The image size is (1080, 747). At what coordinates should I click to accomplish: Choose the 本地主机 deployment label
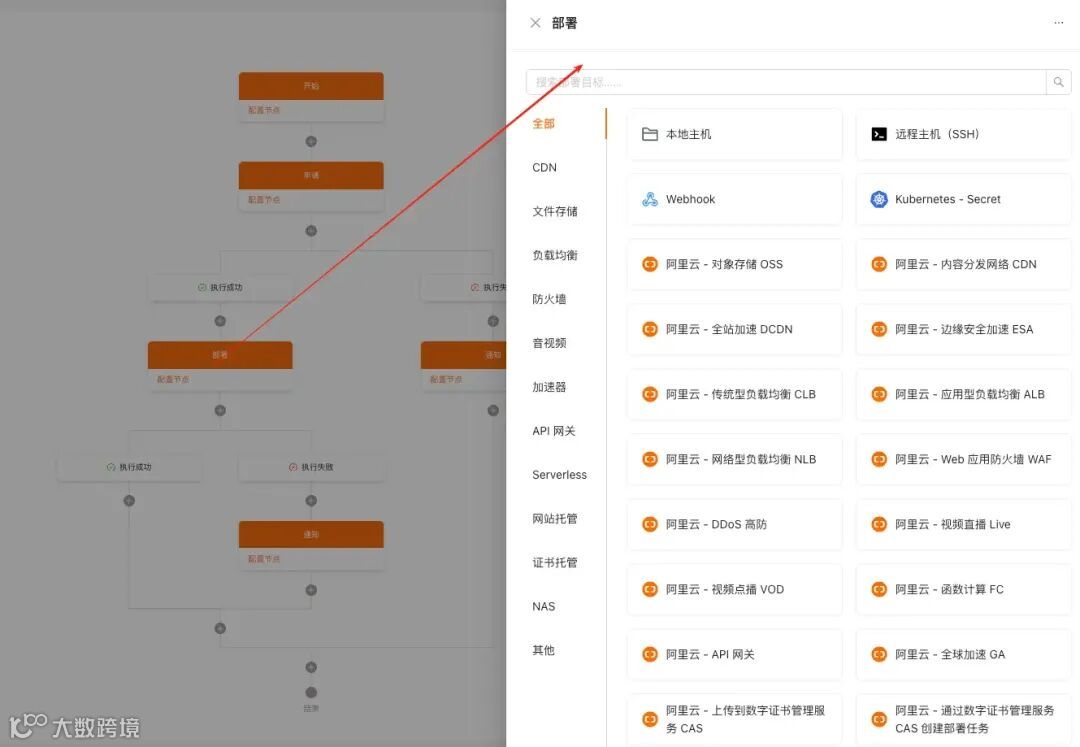[x=688, y=134]
